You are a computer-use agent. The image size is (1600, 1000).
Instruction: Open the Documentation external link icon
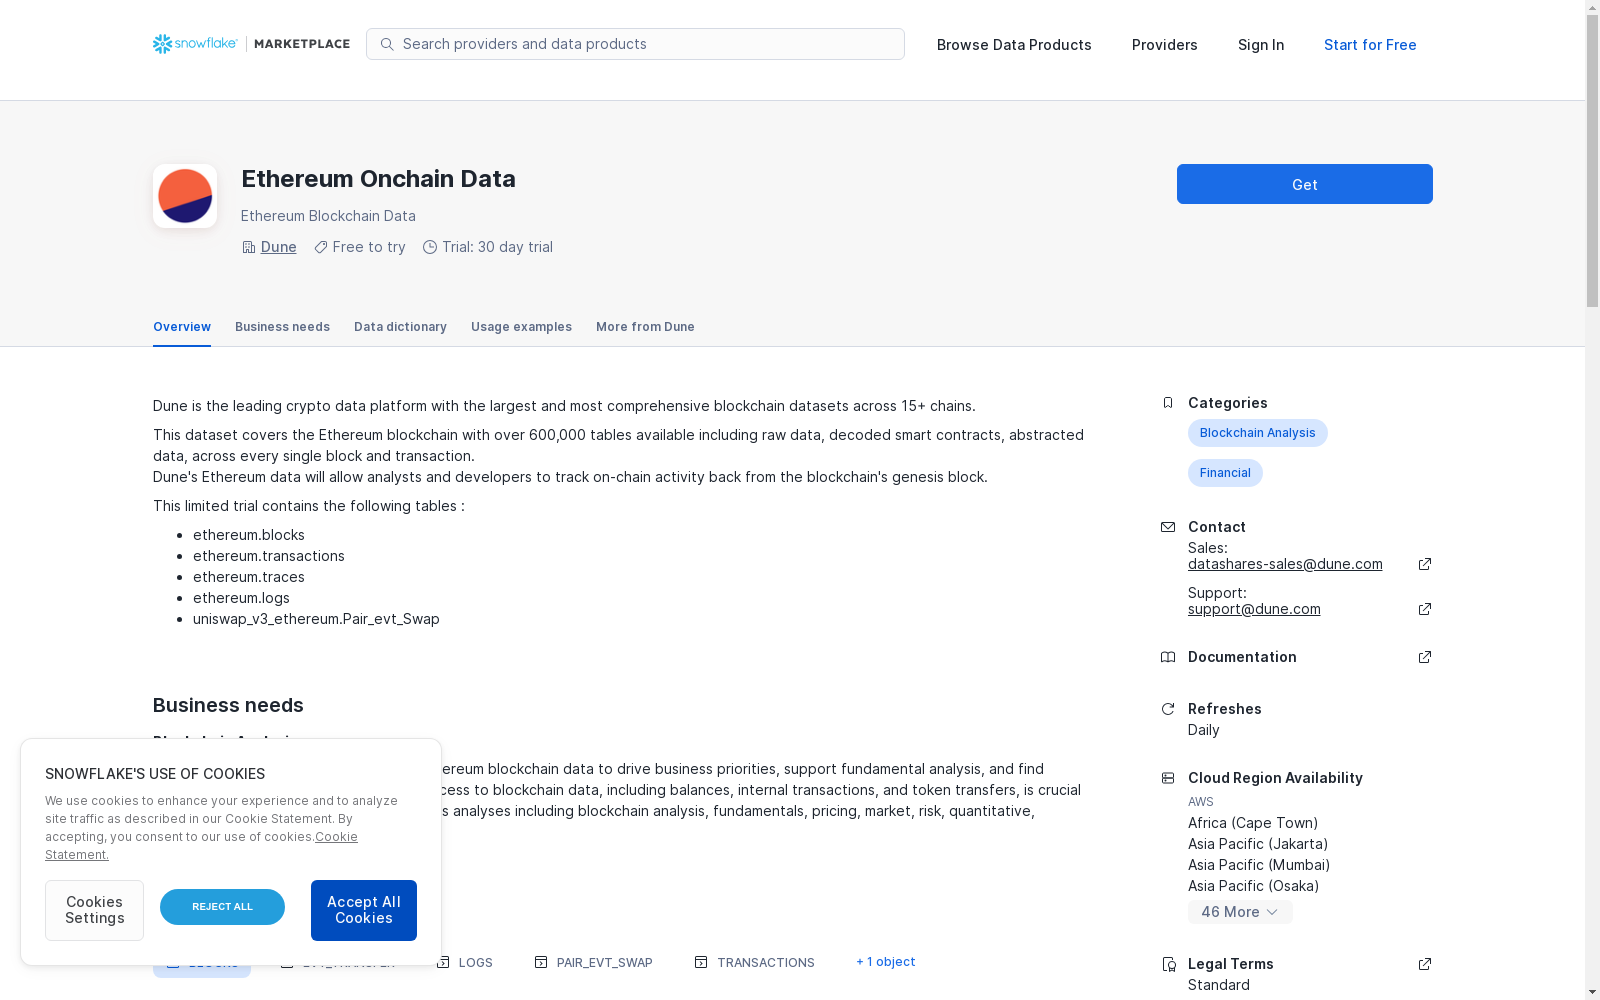click(1425, 657)
